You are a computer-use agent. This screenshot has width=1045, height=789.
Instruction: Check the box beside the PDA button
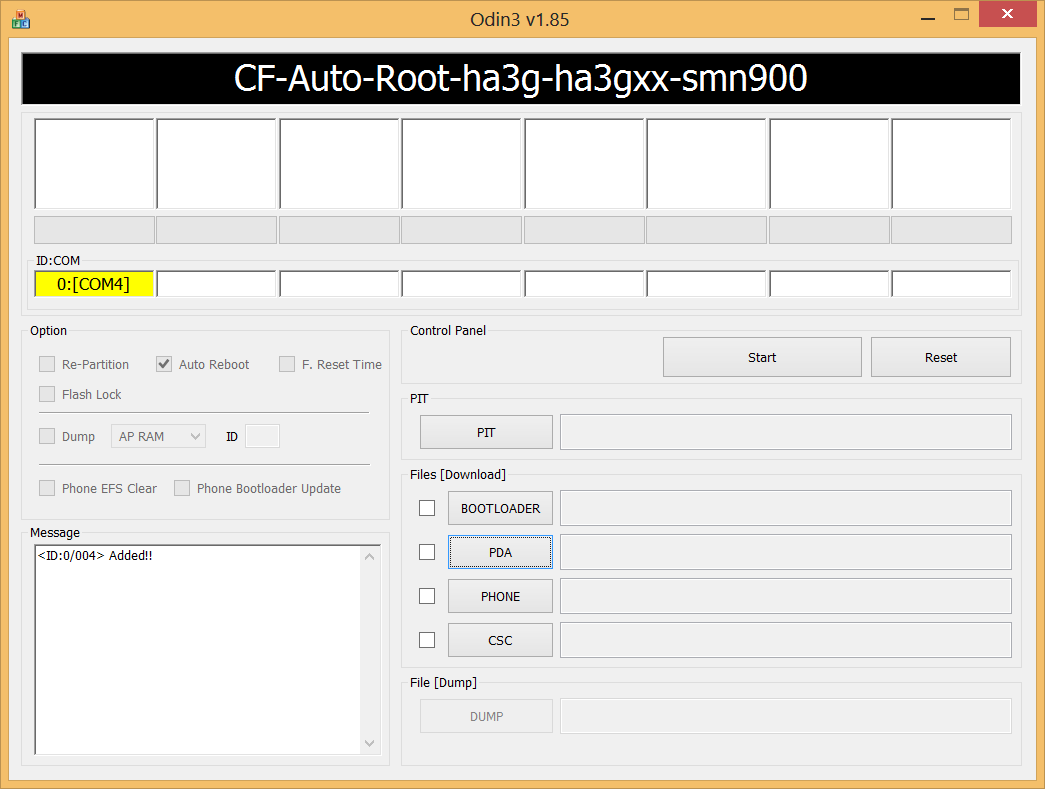point(427,551)
